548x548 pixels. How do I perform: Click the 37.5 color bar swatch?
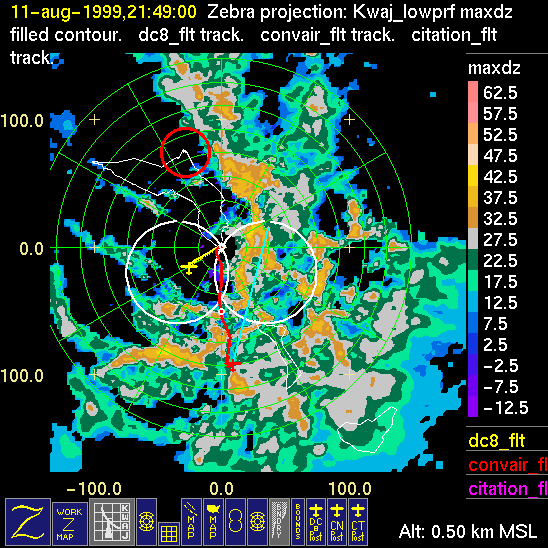[x=473, y=197]
